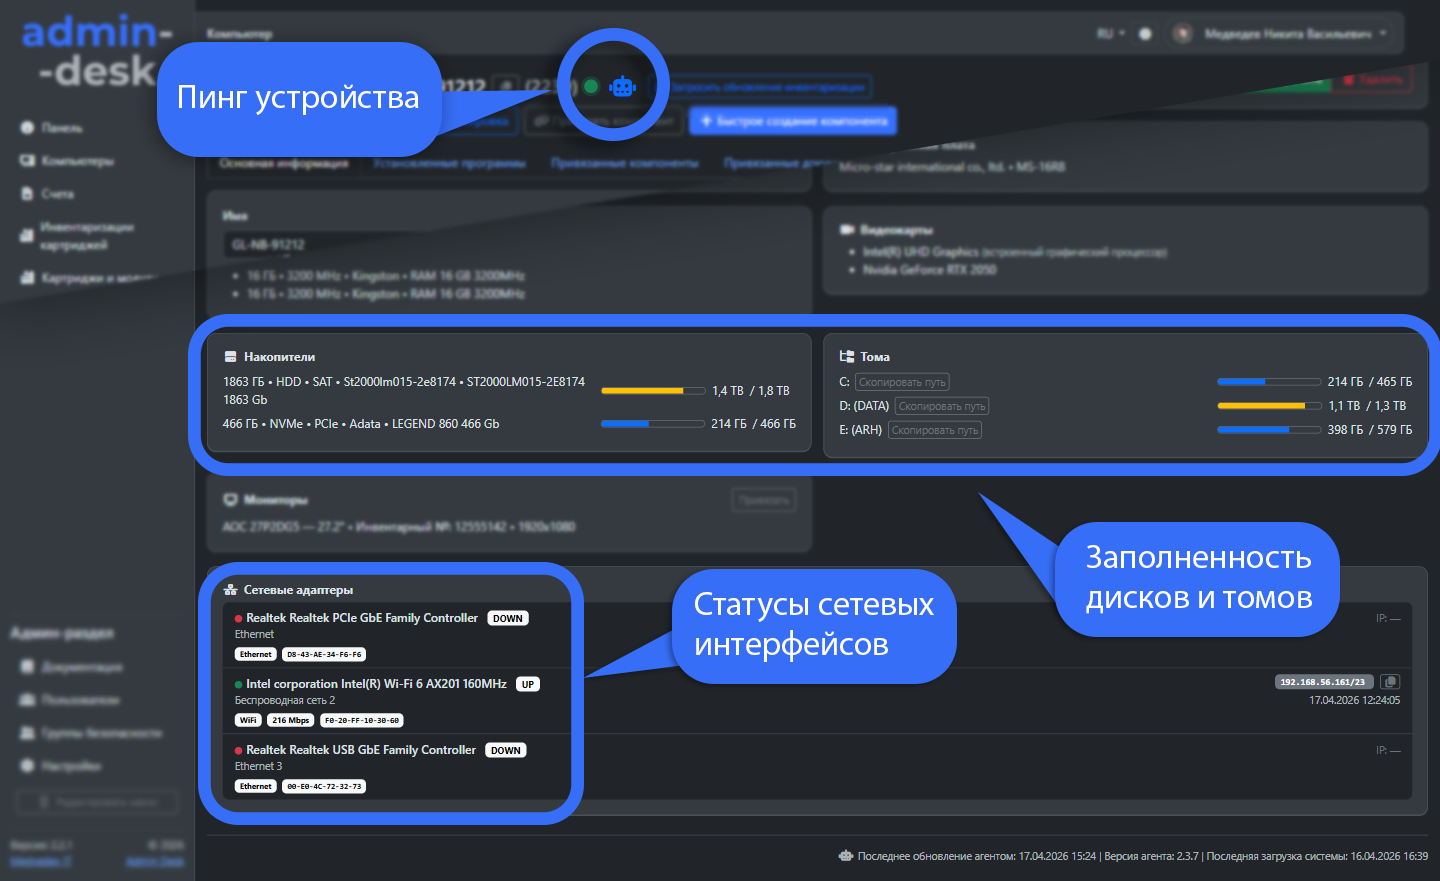This screenshot has height=881, width=1440.
Task: Click the Тома volumes panel icon
Action: click(x=846, y=356)
